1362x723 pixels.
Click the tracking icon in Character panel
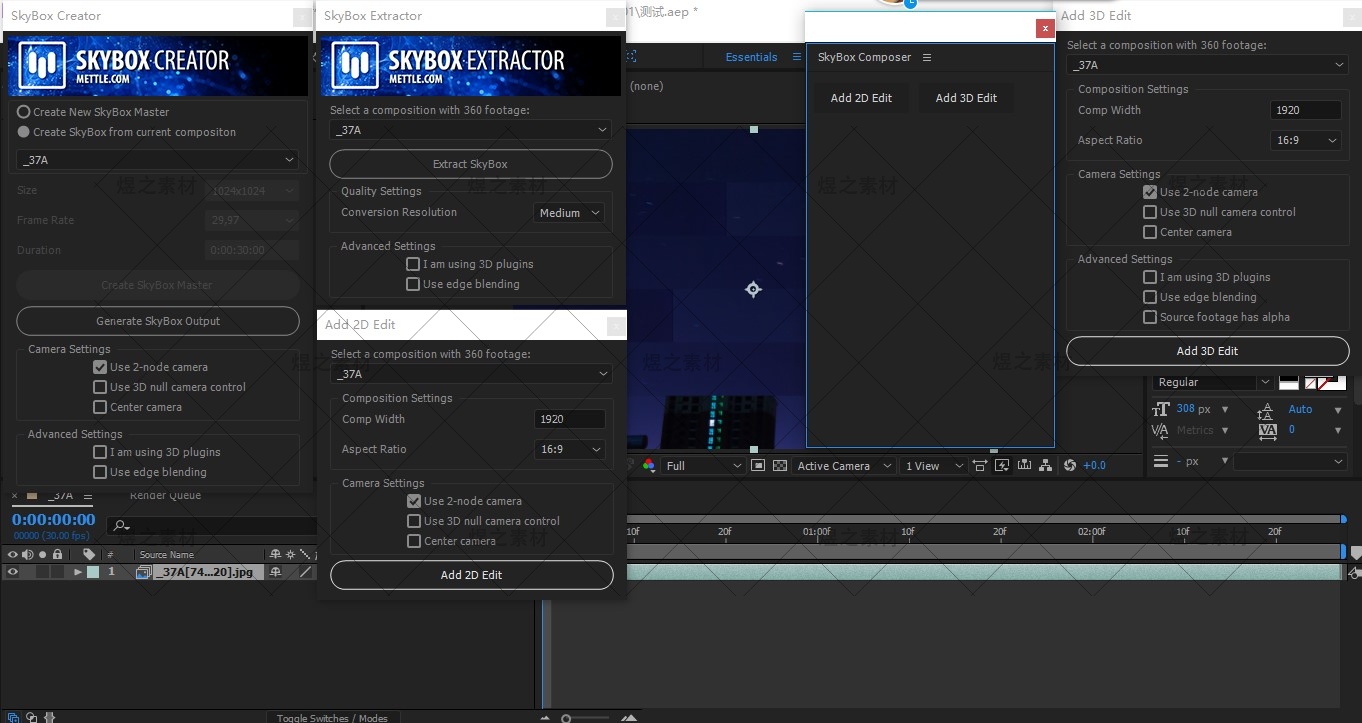[x=1268, y=432]
